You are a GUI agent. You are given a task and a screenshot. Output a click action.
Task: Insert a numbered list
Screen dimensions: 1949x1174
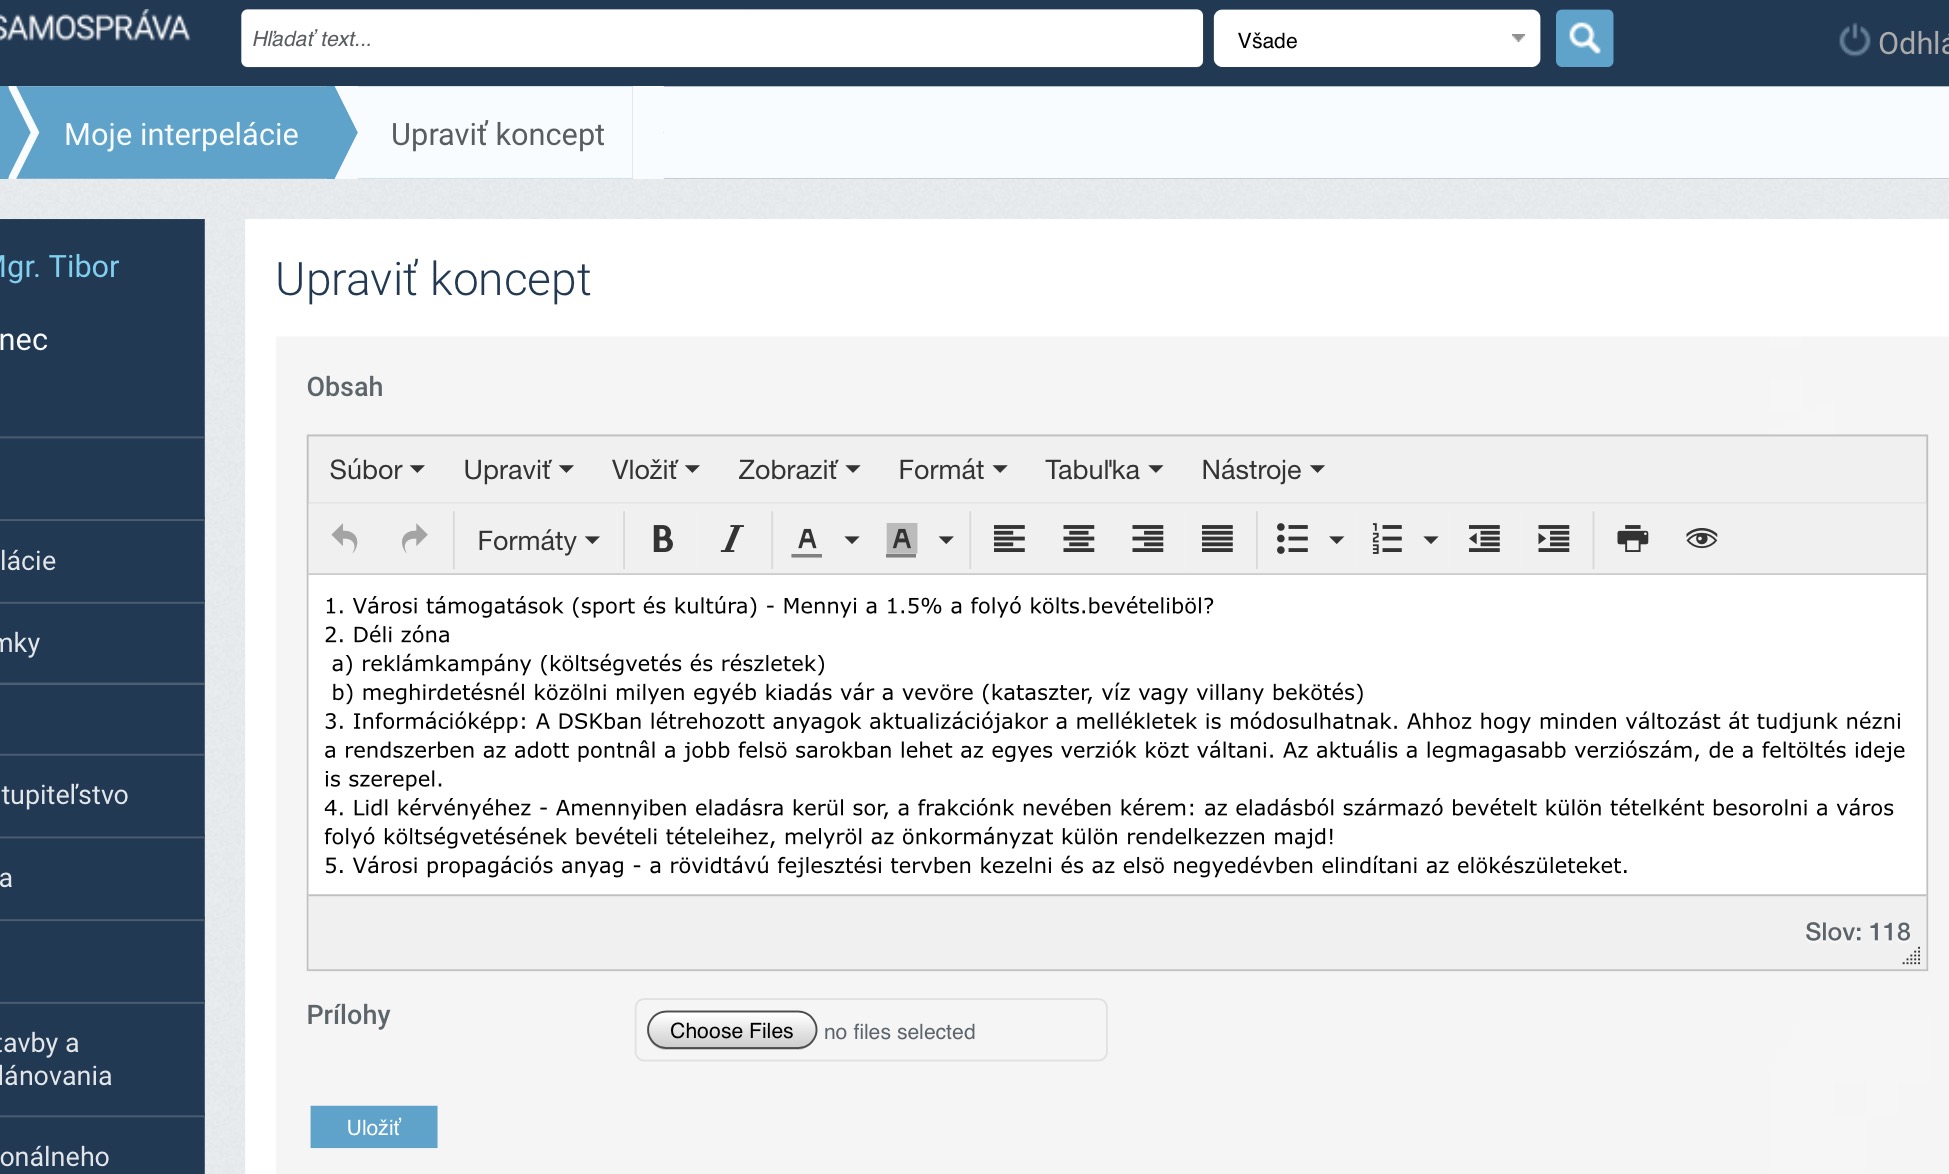click(1387, 539)
